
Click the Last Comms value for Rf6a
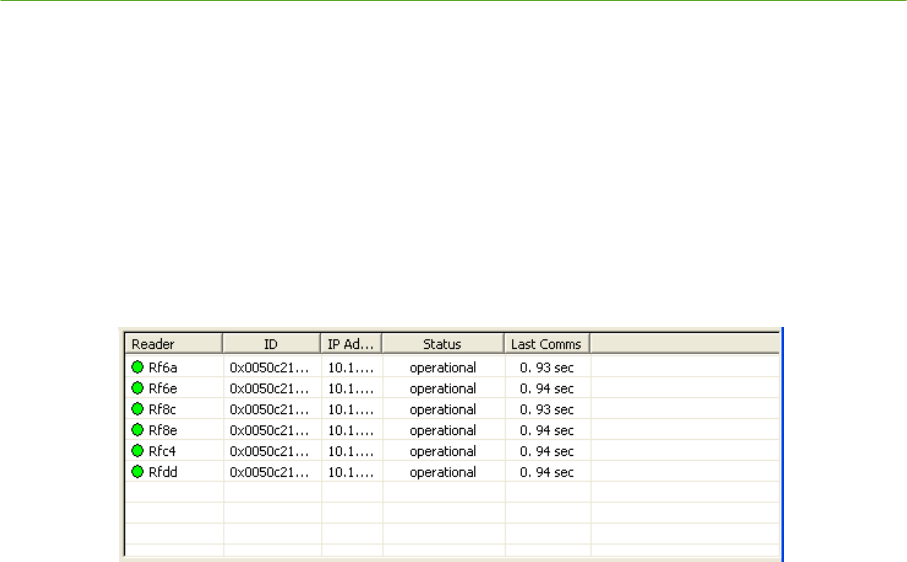point(547,368)
